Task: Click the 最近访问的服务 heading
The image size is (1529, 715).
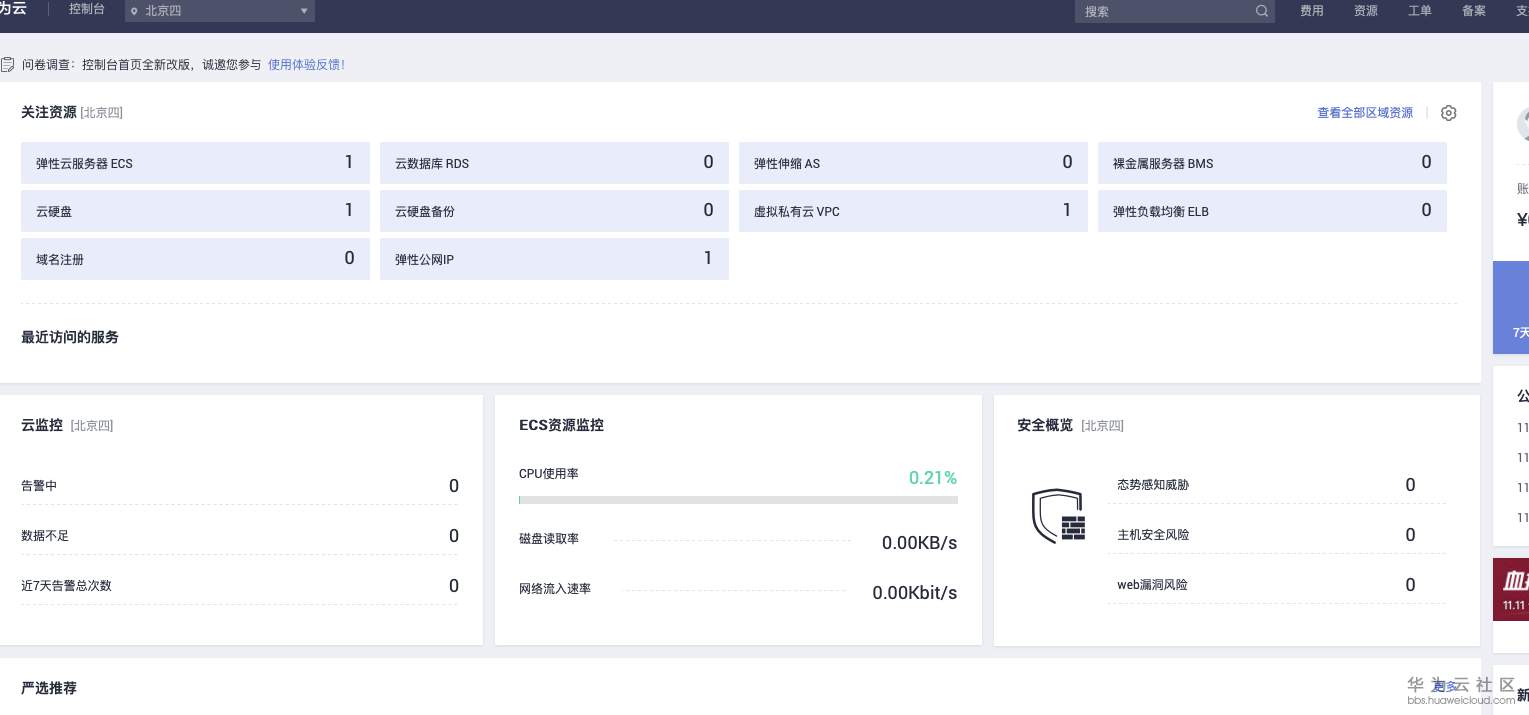Action: [x=70, y=337]
